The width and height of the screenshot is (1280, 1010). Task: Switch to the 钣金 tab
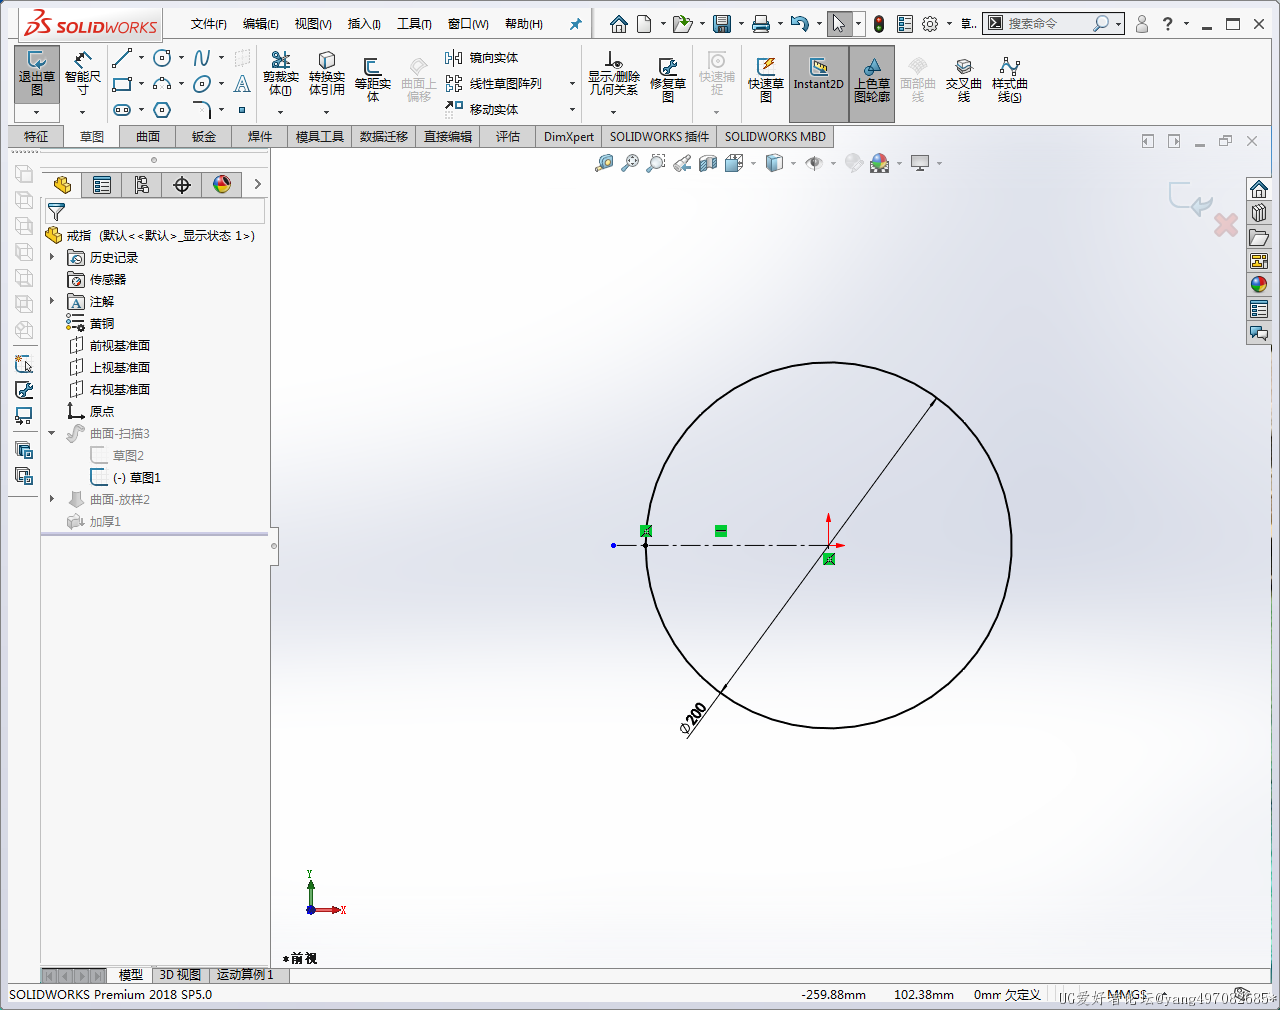[x=204, y=137]
